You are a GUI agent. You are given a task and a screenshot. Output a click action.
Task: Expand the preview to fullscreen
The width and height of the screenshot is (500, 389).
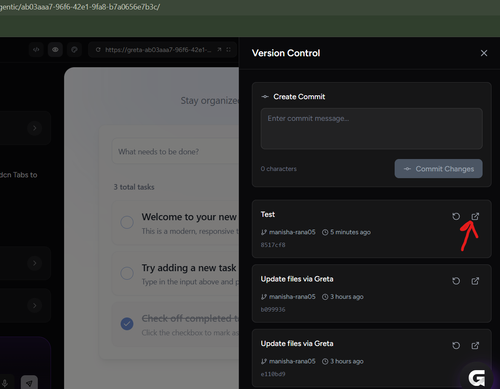[228, 50]
